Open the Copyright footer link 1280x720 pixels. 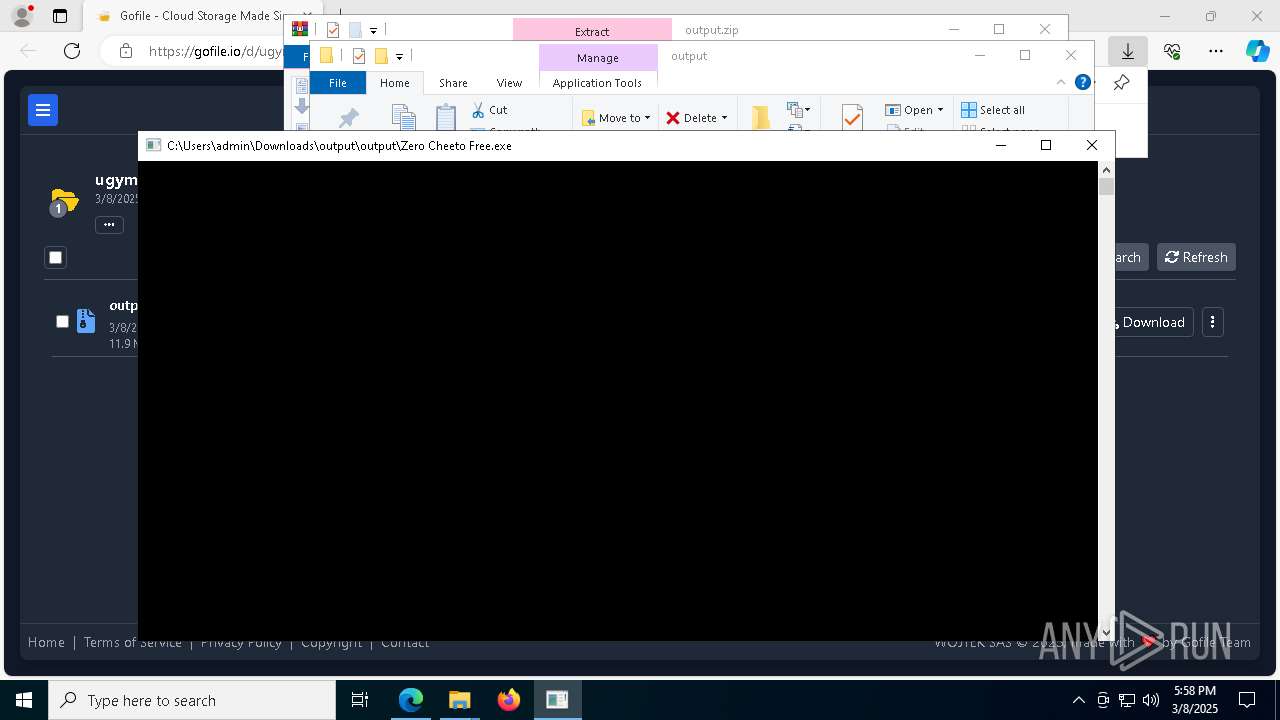pyautogui.click(x=331, y=642)
